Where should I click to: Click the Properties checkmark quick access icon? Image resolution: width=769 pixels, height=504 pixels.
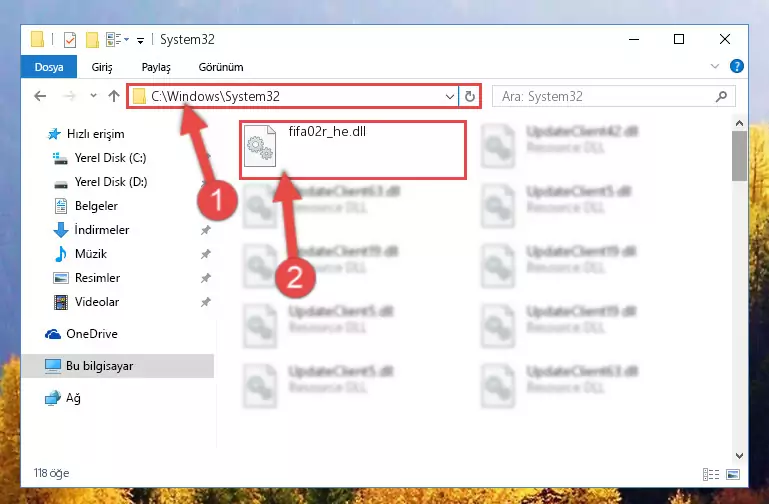70,40
